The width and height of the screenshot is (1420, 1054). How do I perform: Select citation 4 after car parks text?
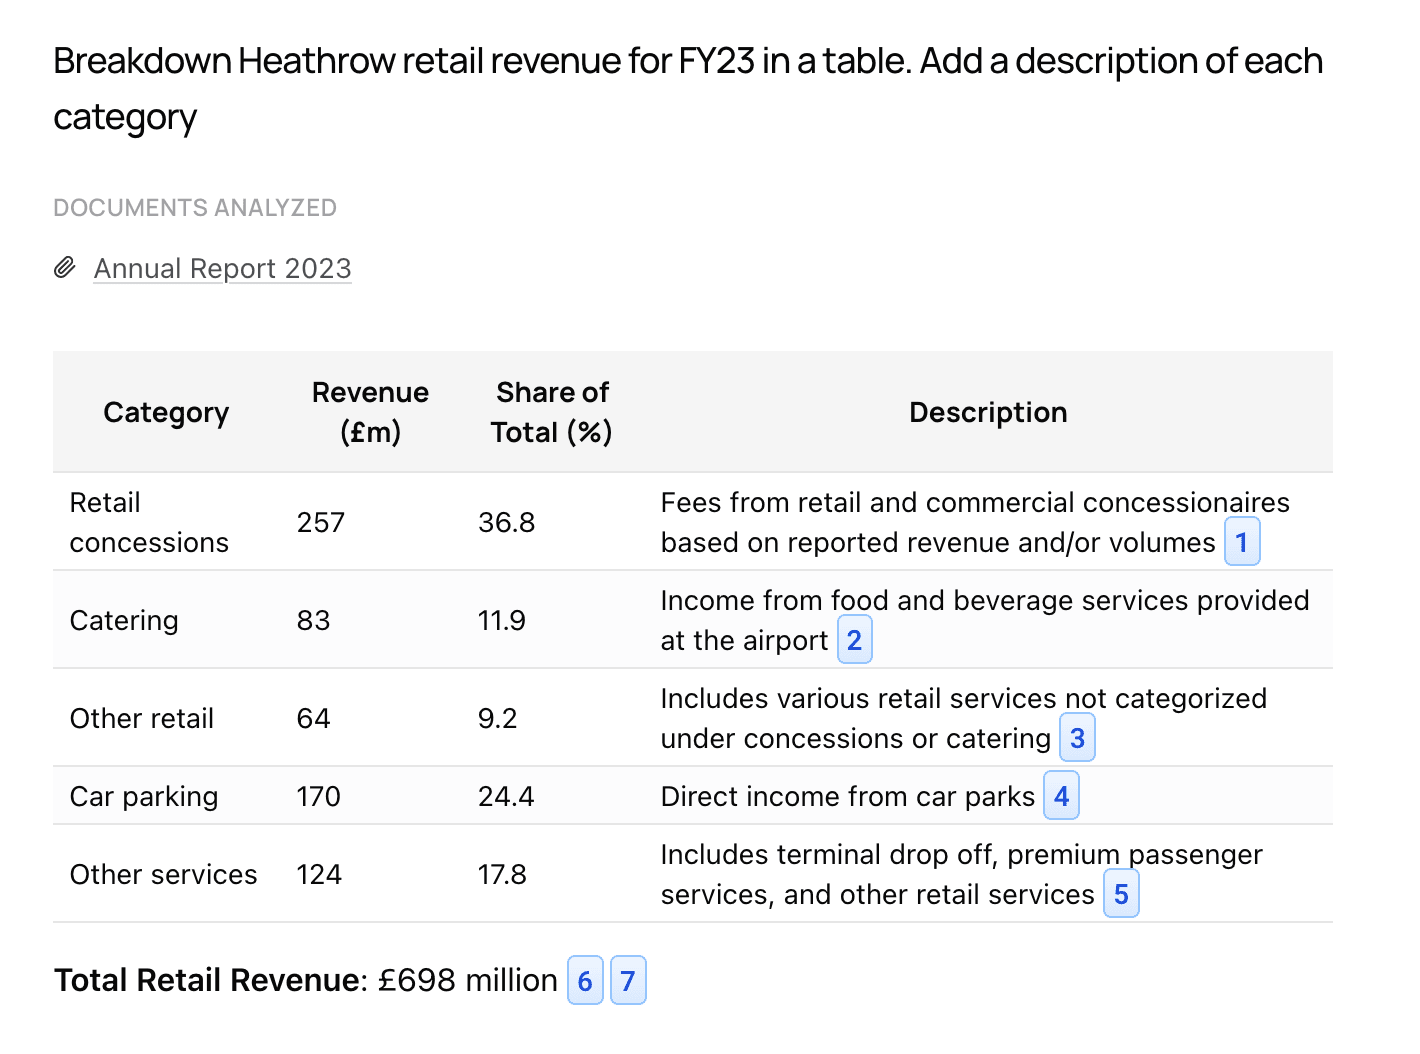(1060, 796)
